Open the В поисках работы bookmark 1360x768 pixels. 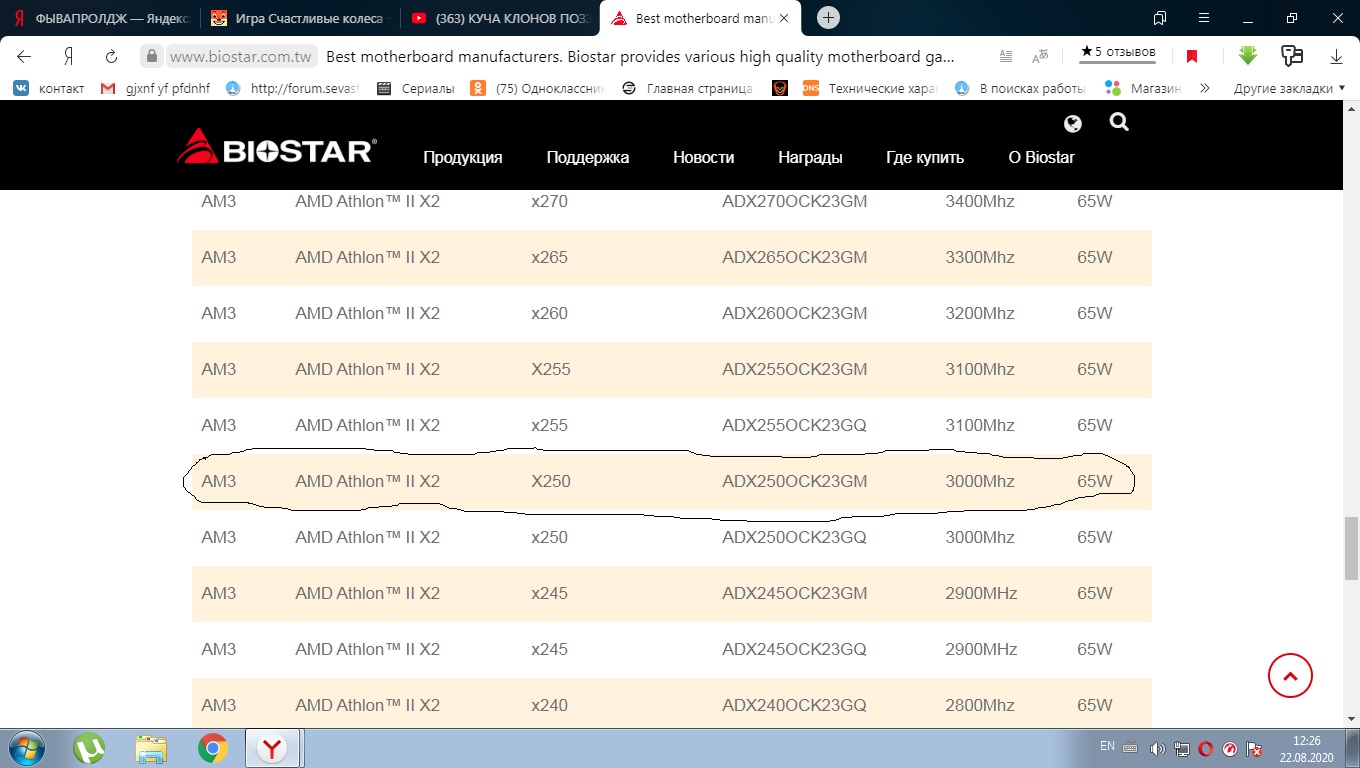click(x=1021, y=88)
